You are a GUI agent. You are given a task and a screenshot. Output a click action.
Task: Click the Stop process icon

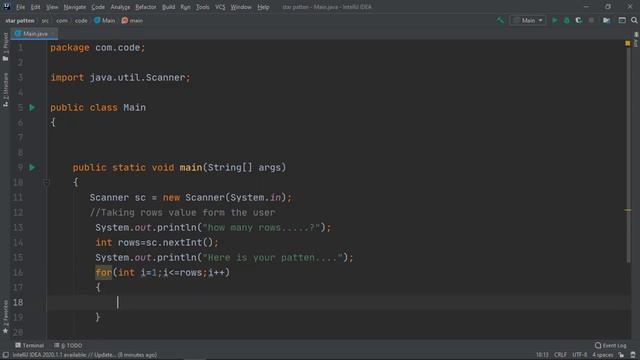591,20
